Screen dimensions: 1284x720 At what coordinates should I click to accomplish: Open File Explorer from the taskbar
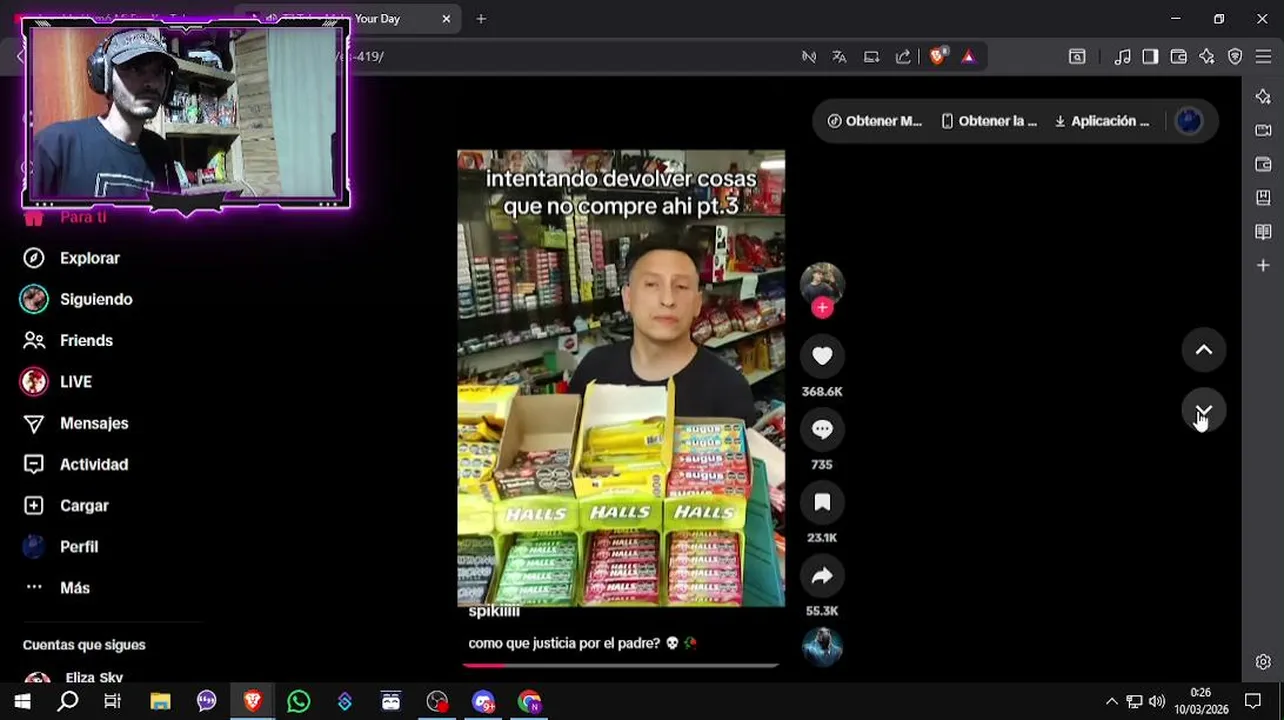point(160,702)
